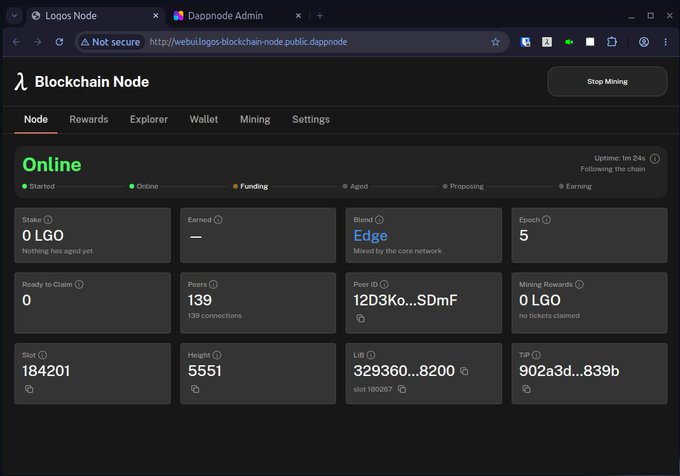The image size is (680, 476).
Task: Click the Stop Mining button
Action: (x=607, y=82)
